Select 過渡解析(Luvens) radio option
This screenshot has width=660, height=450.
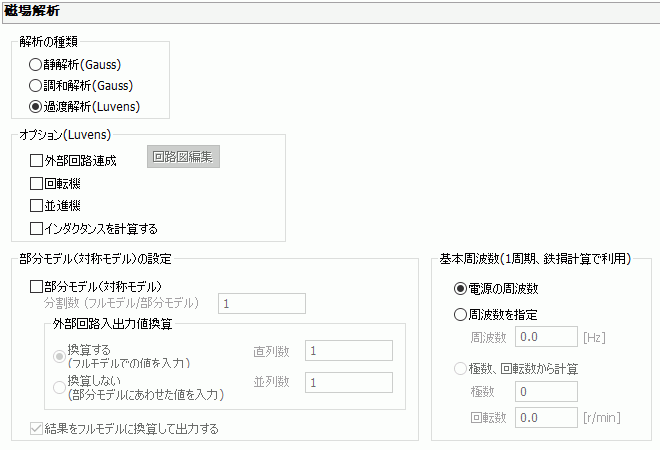click(x=36, y=105)
